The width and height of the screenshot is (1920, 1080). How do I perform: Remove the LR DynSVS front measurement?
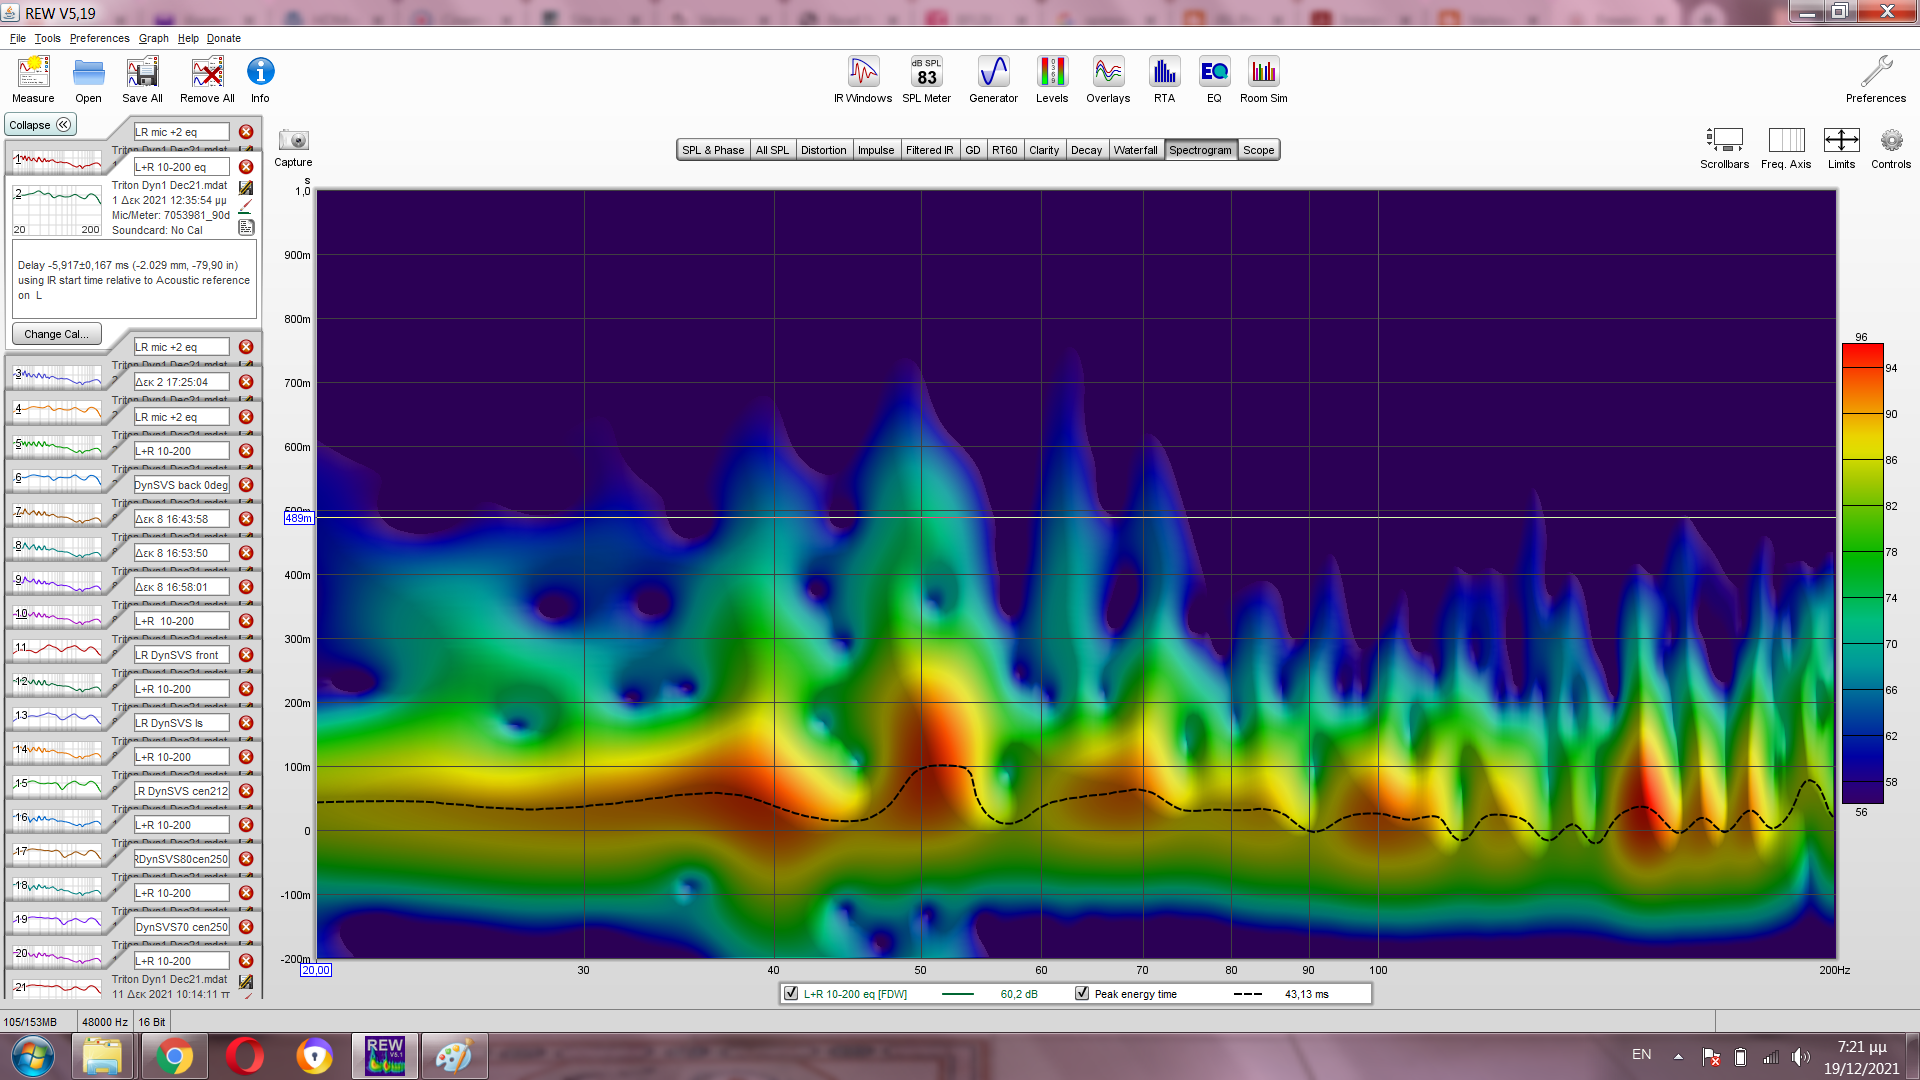point(246,655)
